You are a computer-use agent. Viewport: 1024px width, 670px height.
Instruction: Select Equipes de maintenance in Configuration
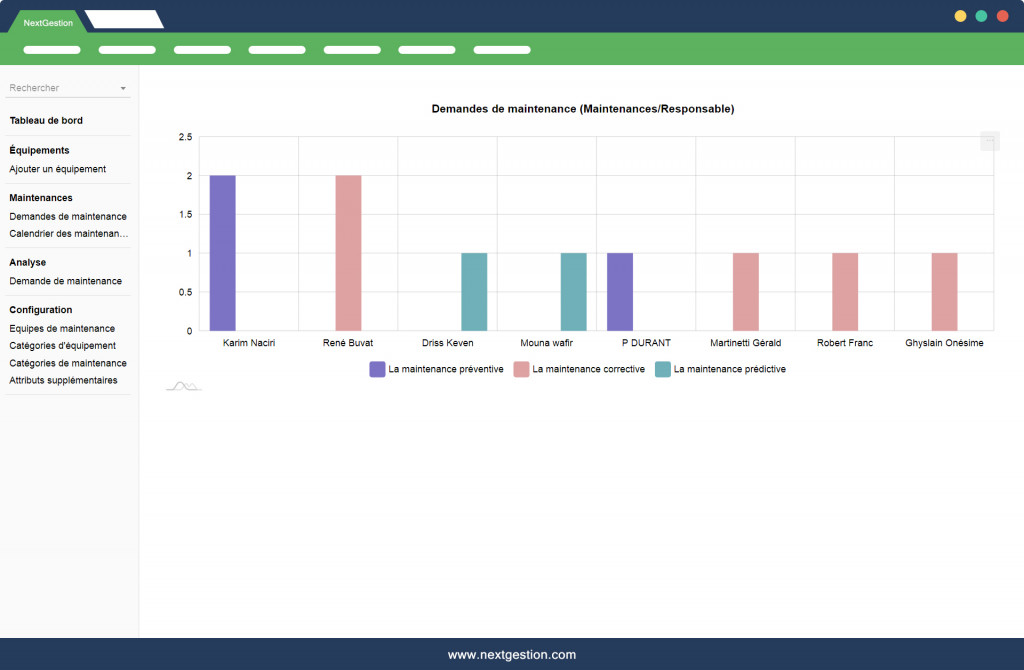[62, 328]
